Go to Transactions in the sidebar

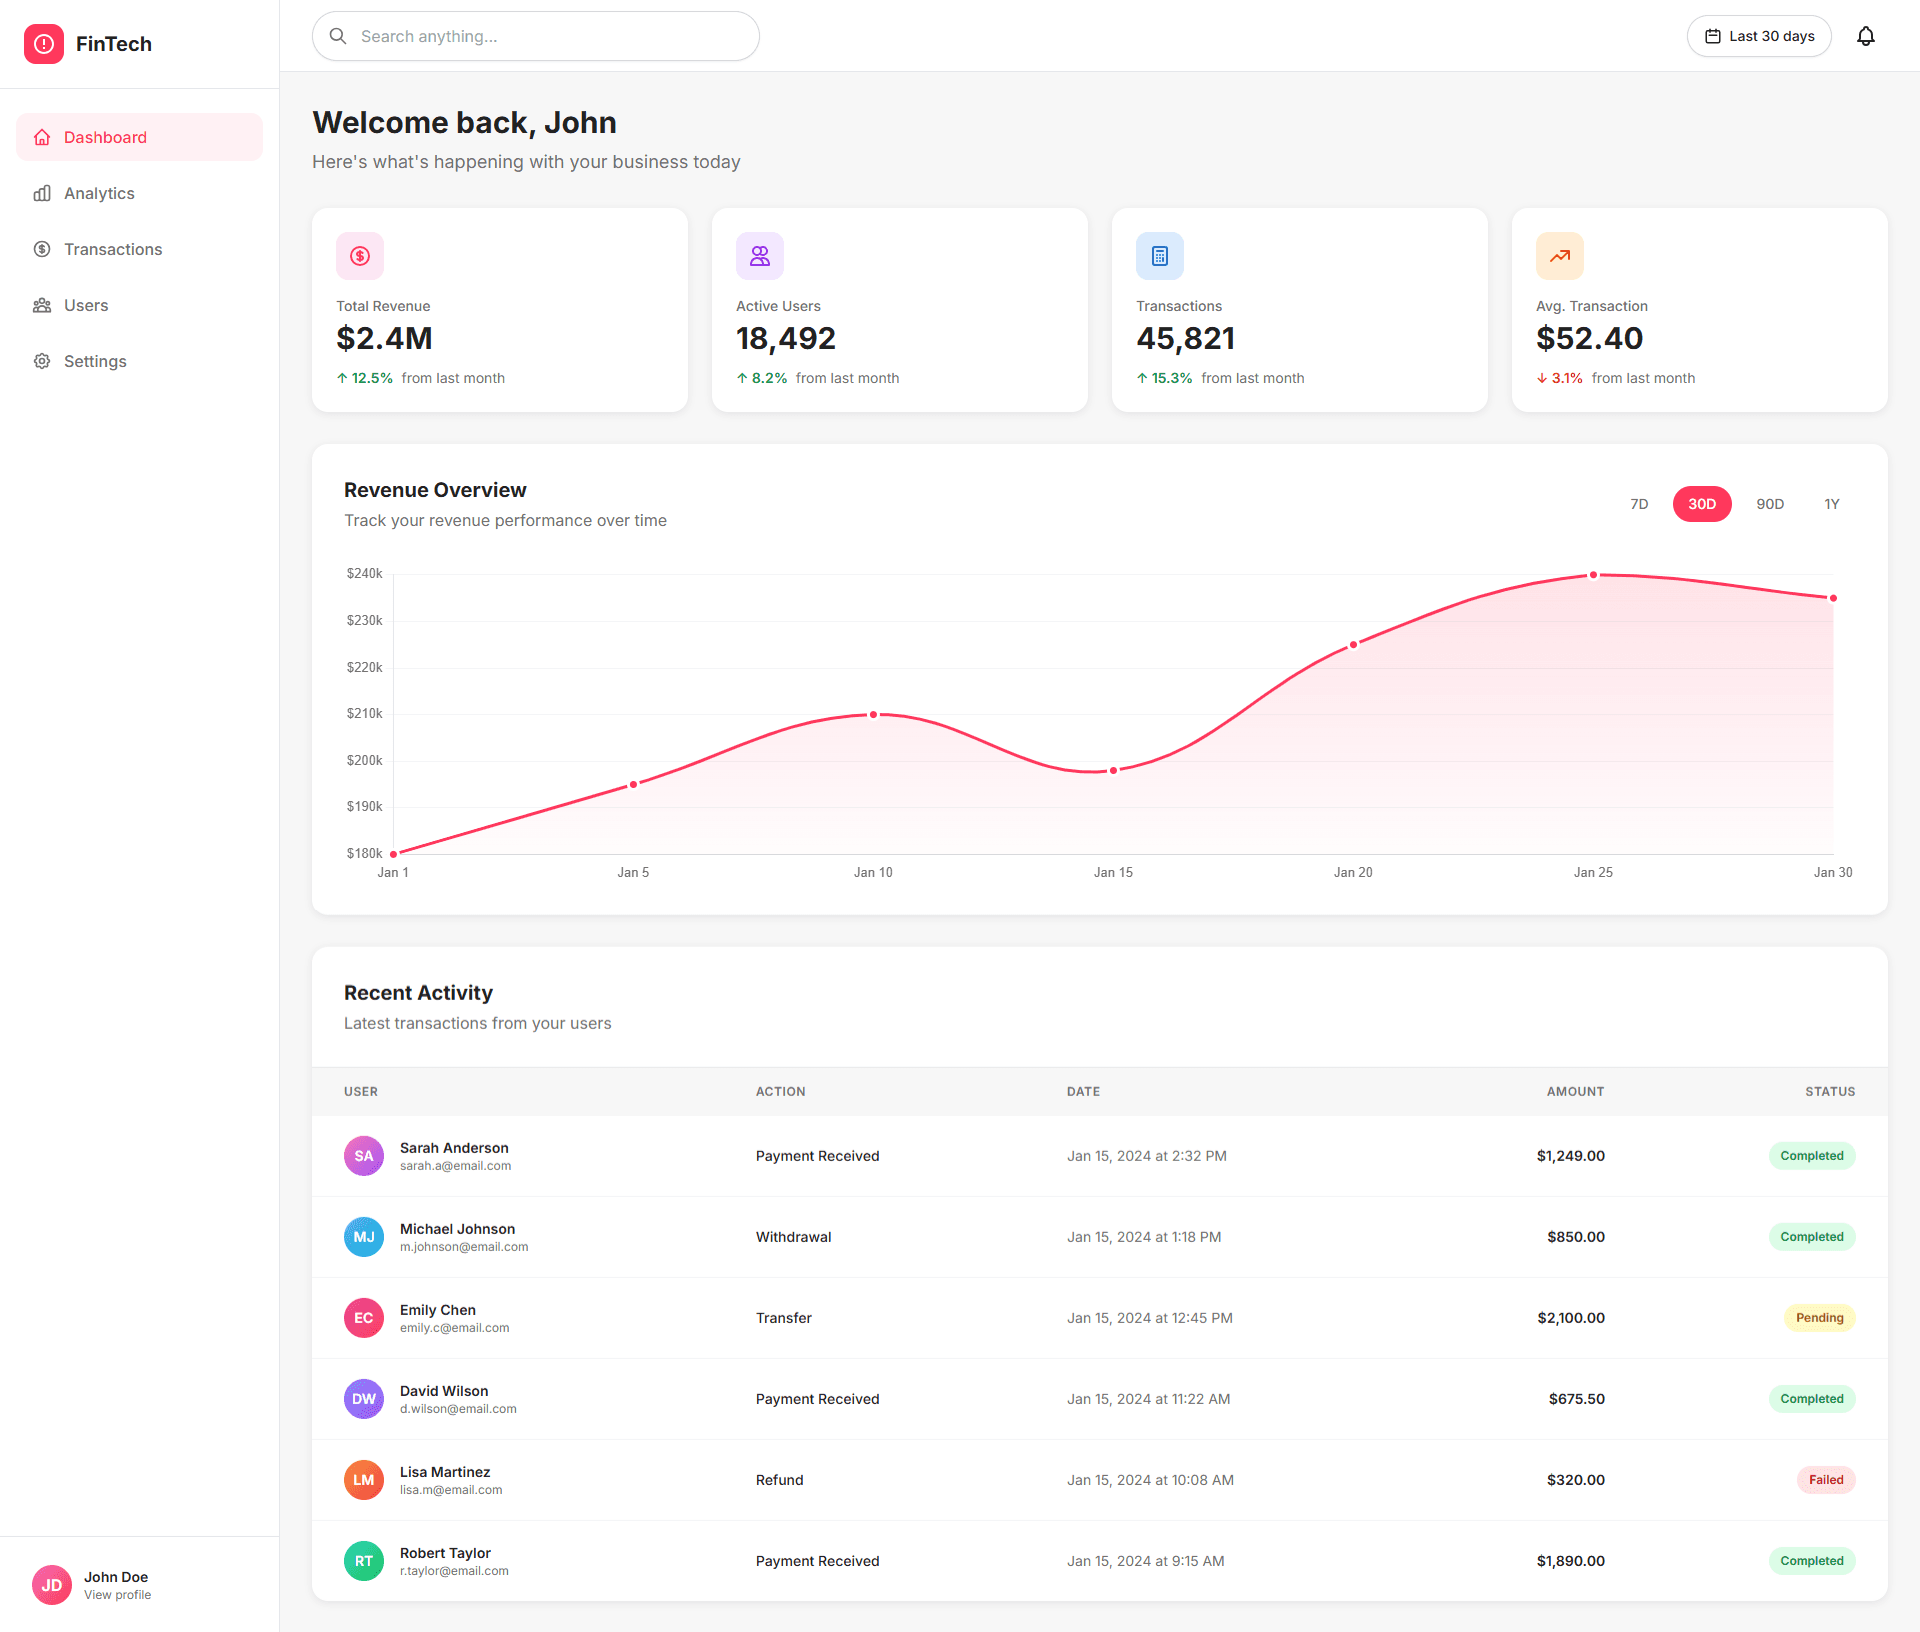coord(113,249)
